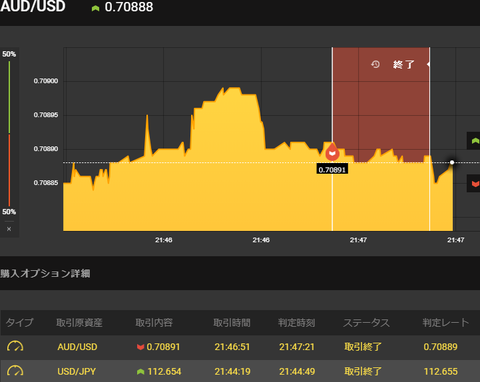480x382 pixels.
Task: Click 取引終了 status in AUD/USD row
Action: click(x=363, y=347)
